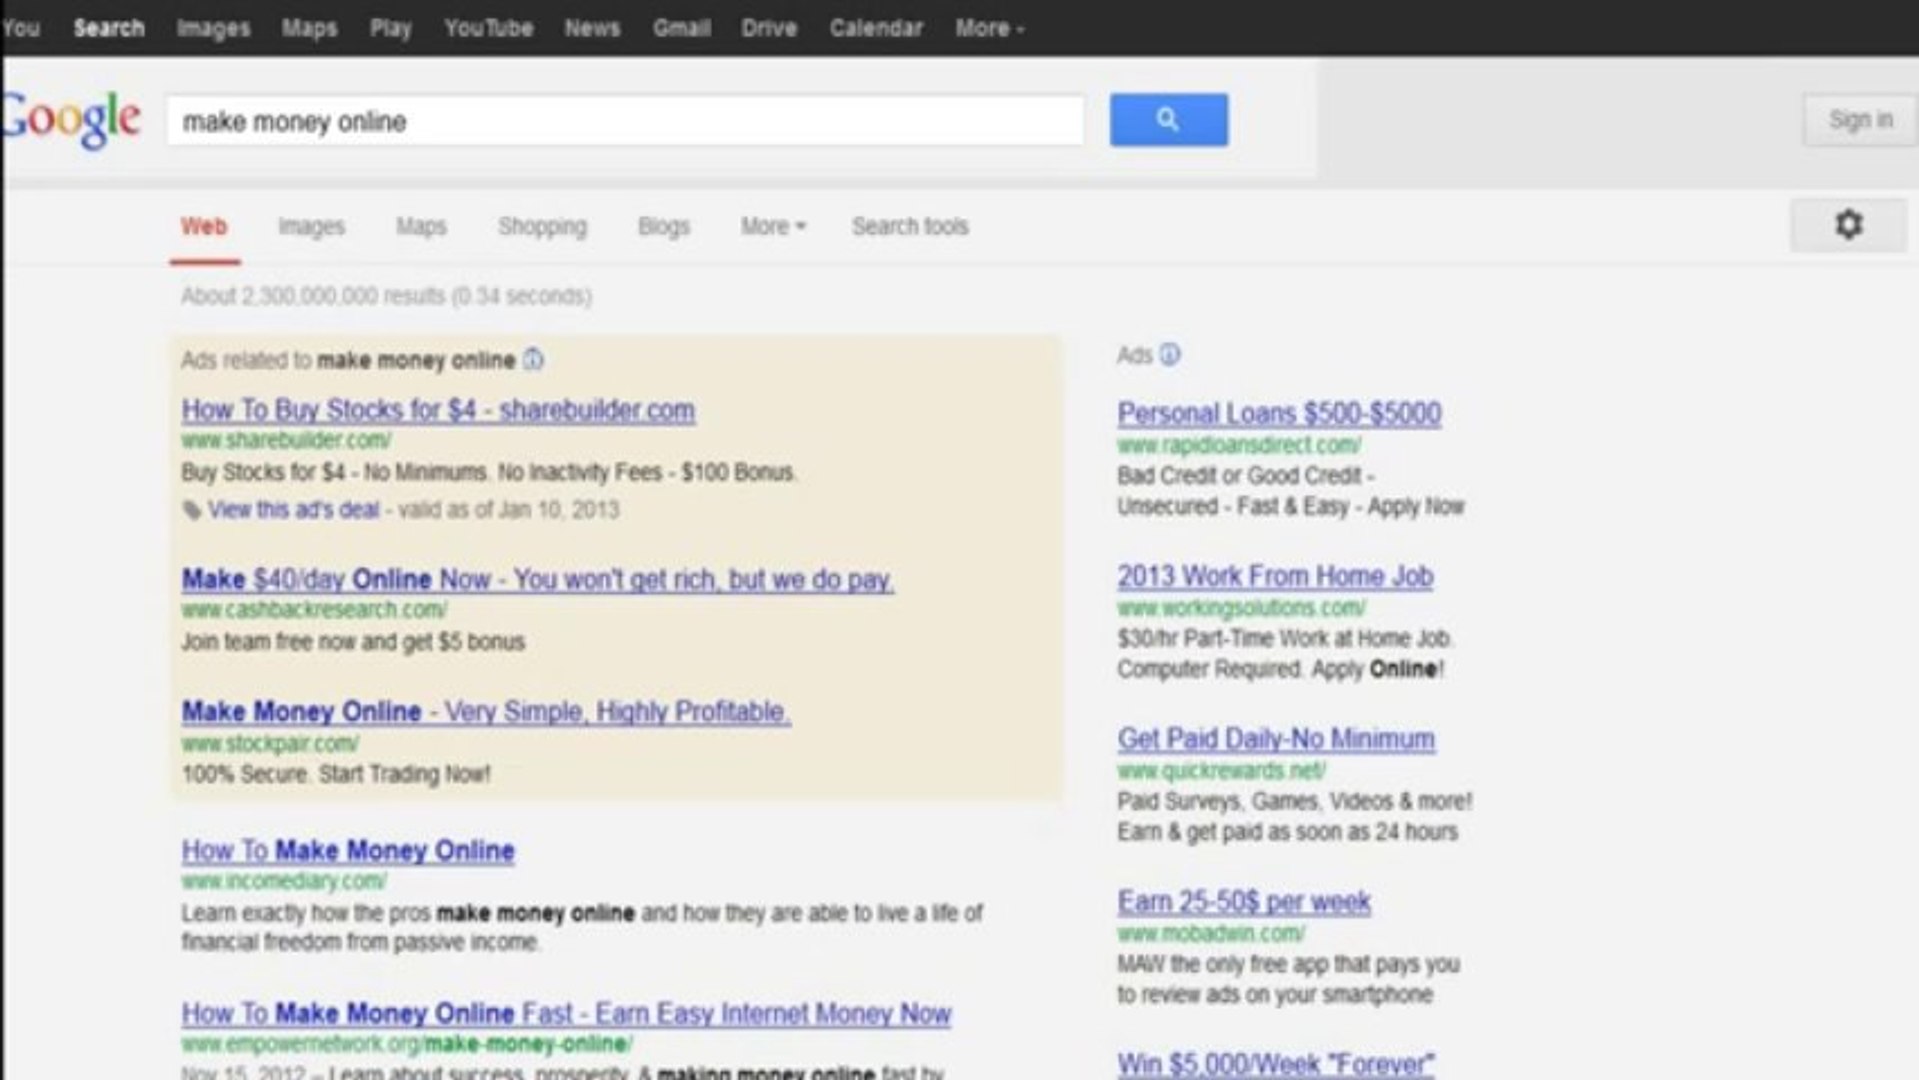Open the settings gear menu
The height and width of the screenshot is (1080, 1919).
tap(1848, 224)
